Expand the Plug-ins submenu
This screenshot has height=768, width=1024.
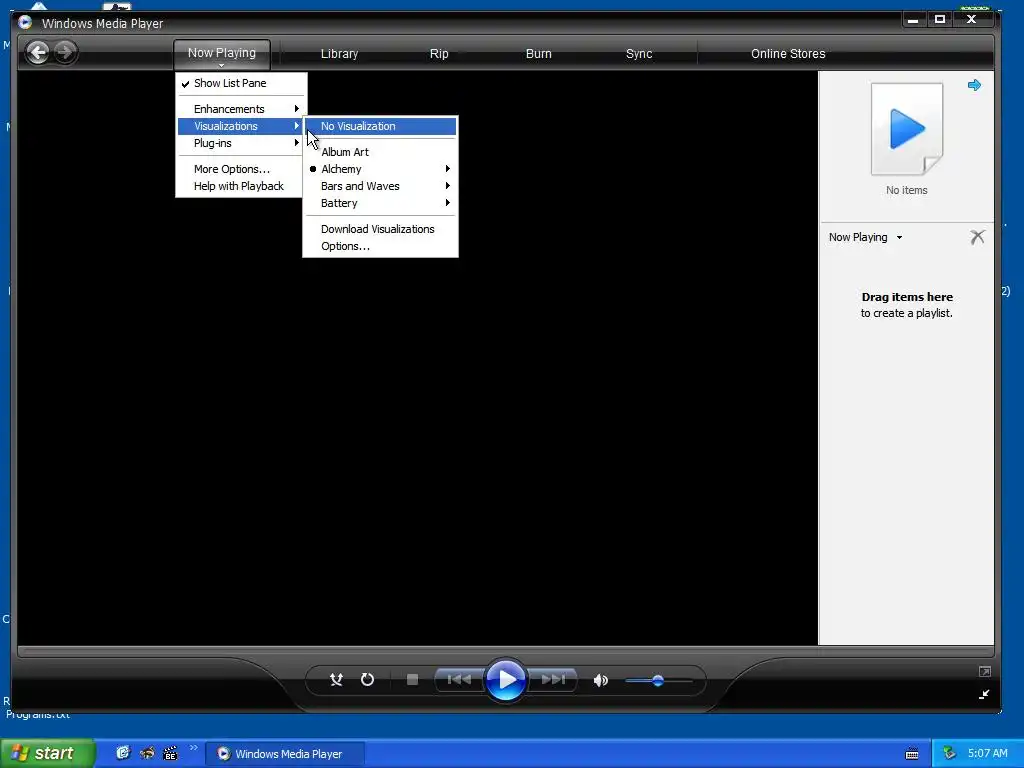coord(242,143)
